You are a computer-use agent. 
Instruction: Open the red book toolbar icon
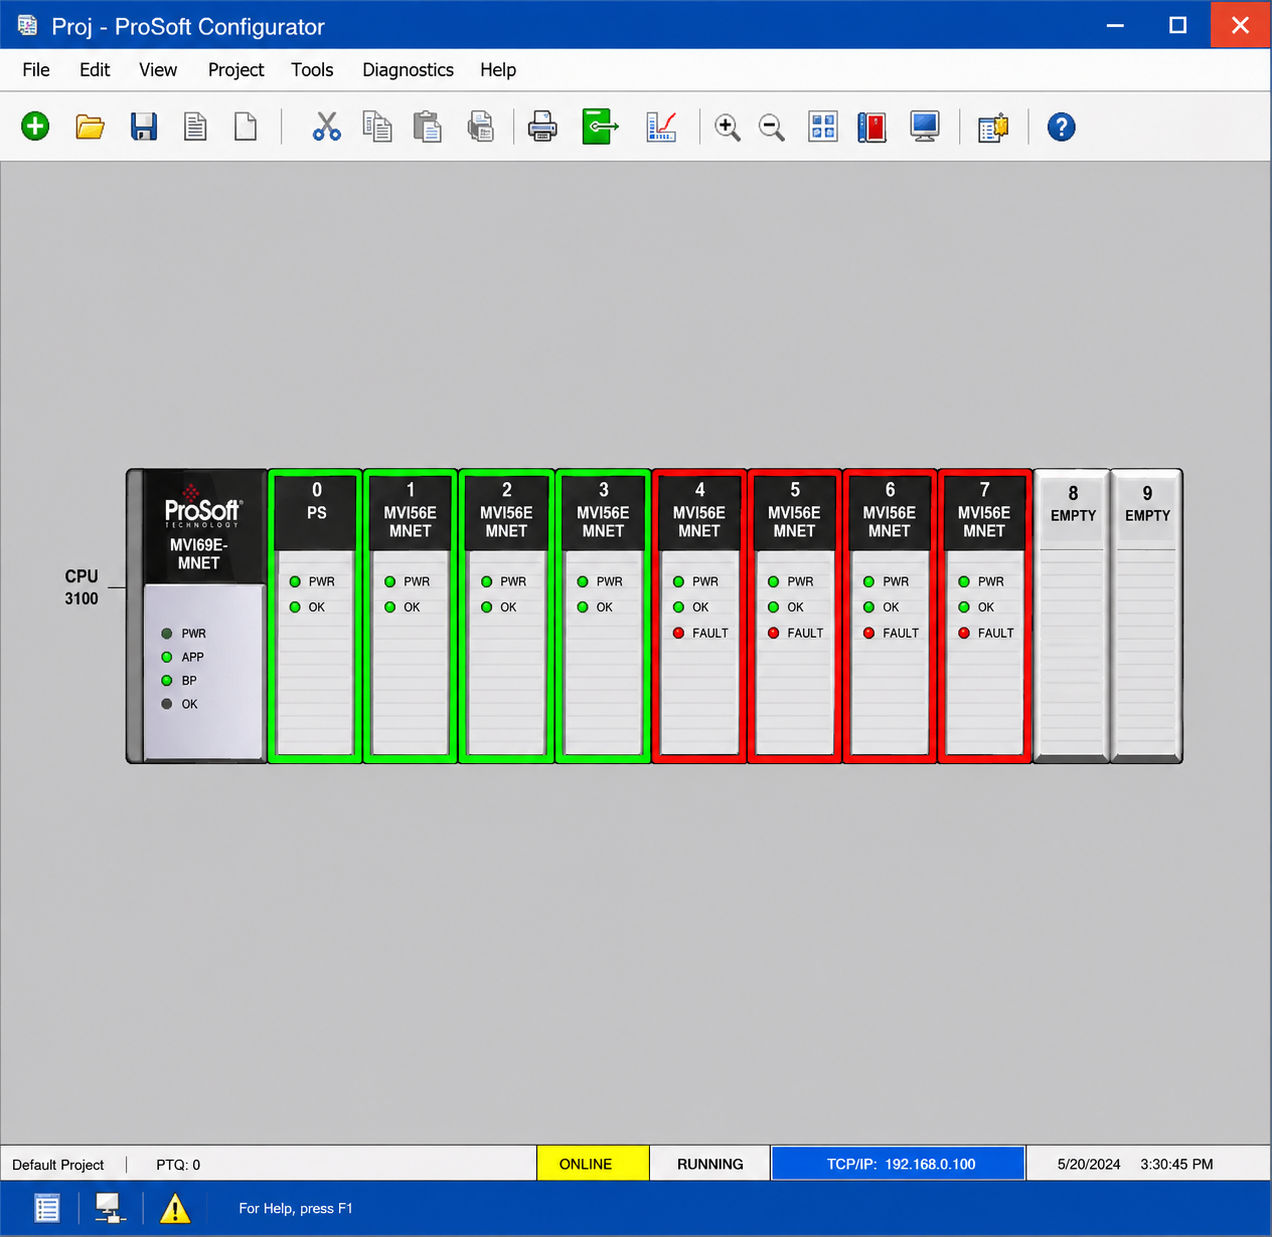coord(872,127)
